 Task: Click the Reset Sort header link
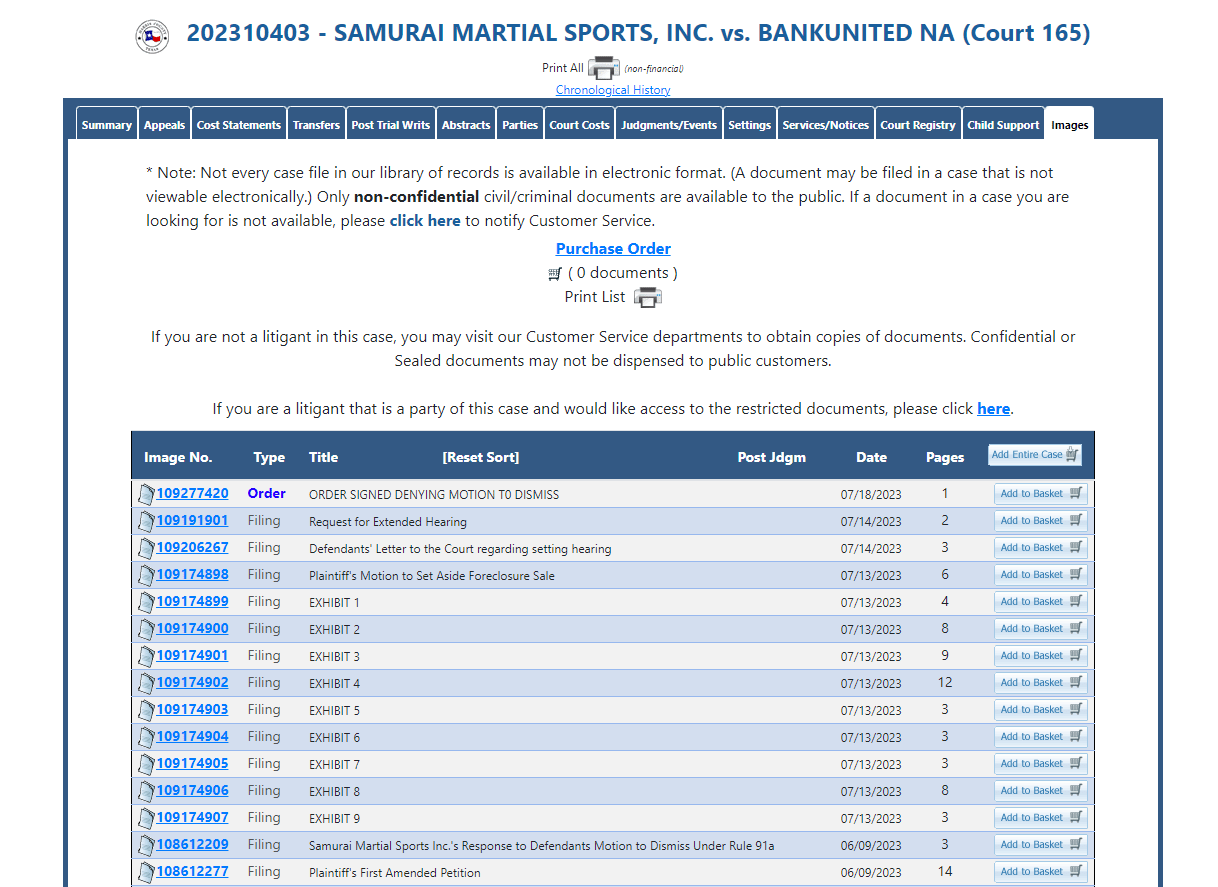[481, 457]
